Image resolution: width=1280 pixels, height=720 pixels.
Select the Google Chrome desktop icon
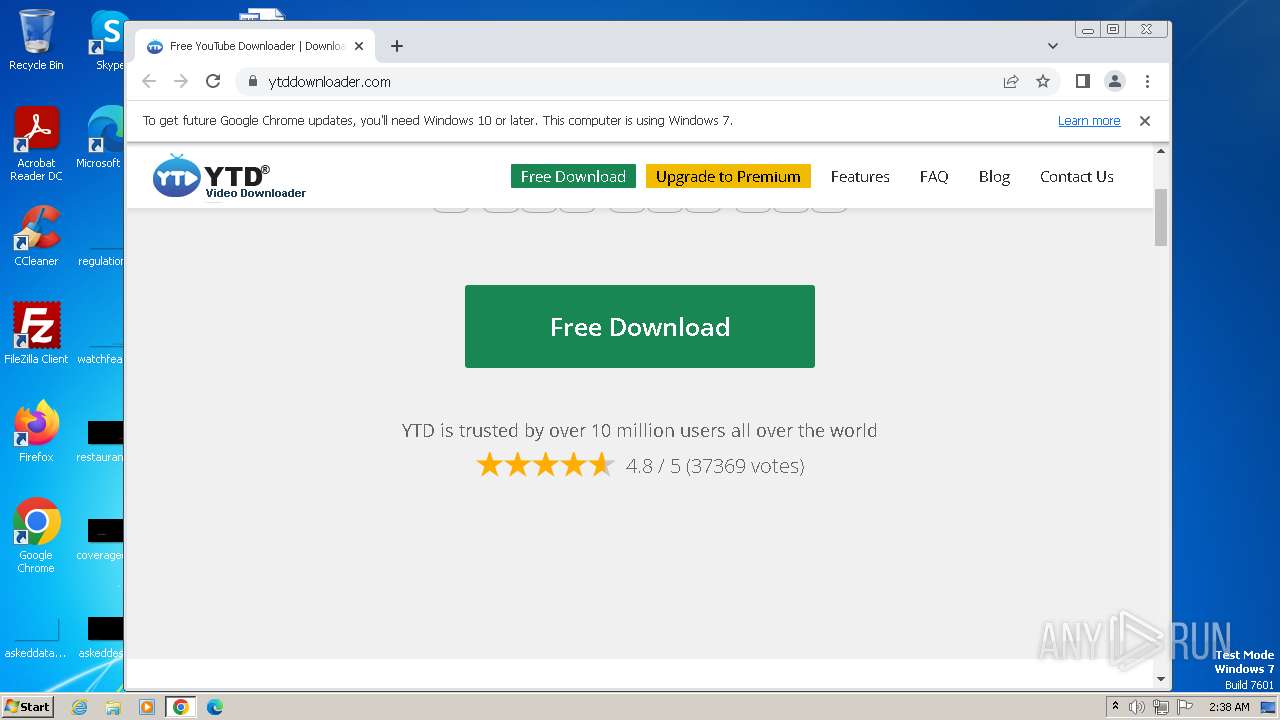36,536
